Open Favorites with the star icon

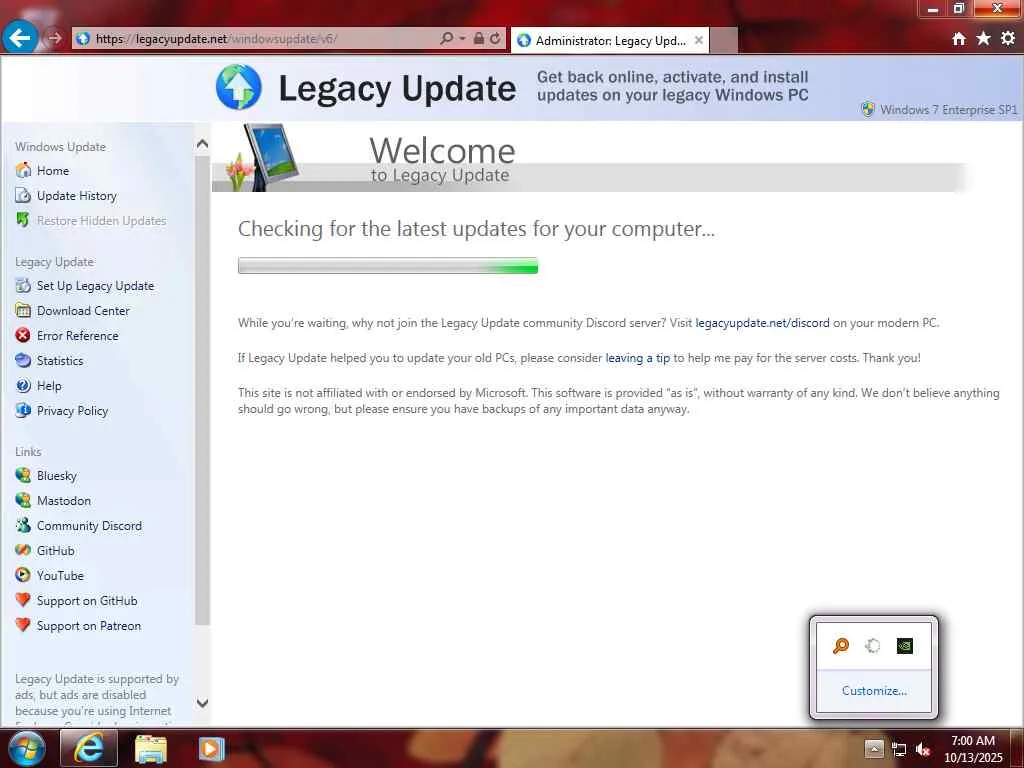click(x=983, y=39)
